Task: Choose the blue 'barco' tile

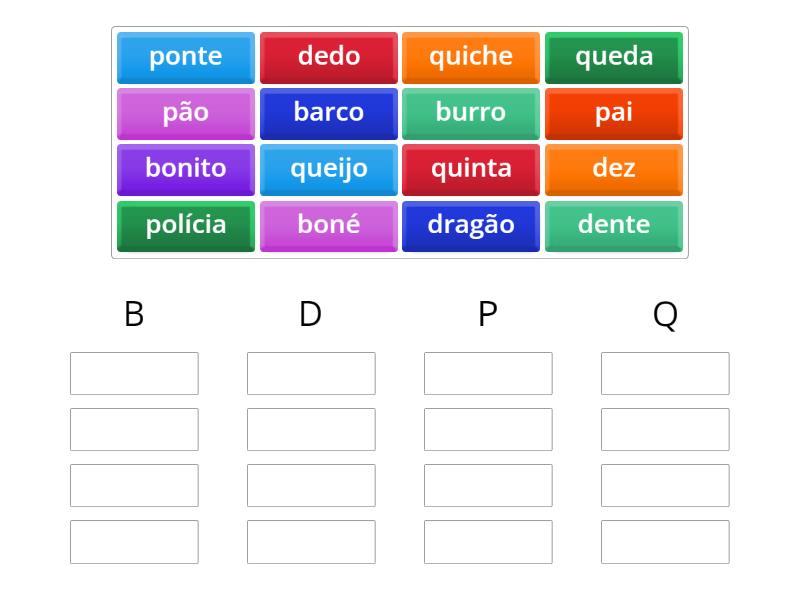Action: [x=328, y=113]
